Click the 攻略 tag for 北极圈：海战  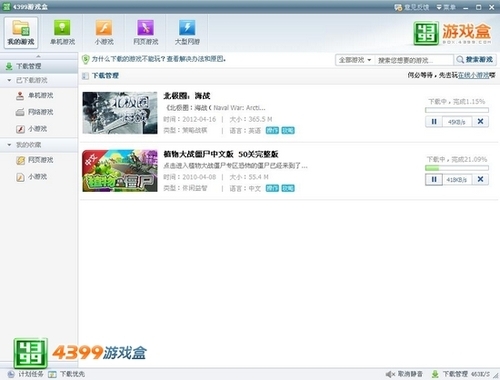point(288,130)
